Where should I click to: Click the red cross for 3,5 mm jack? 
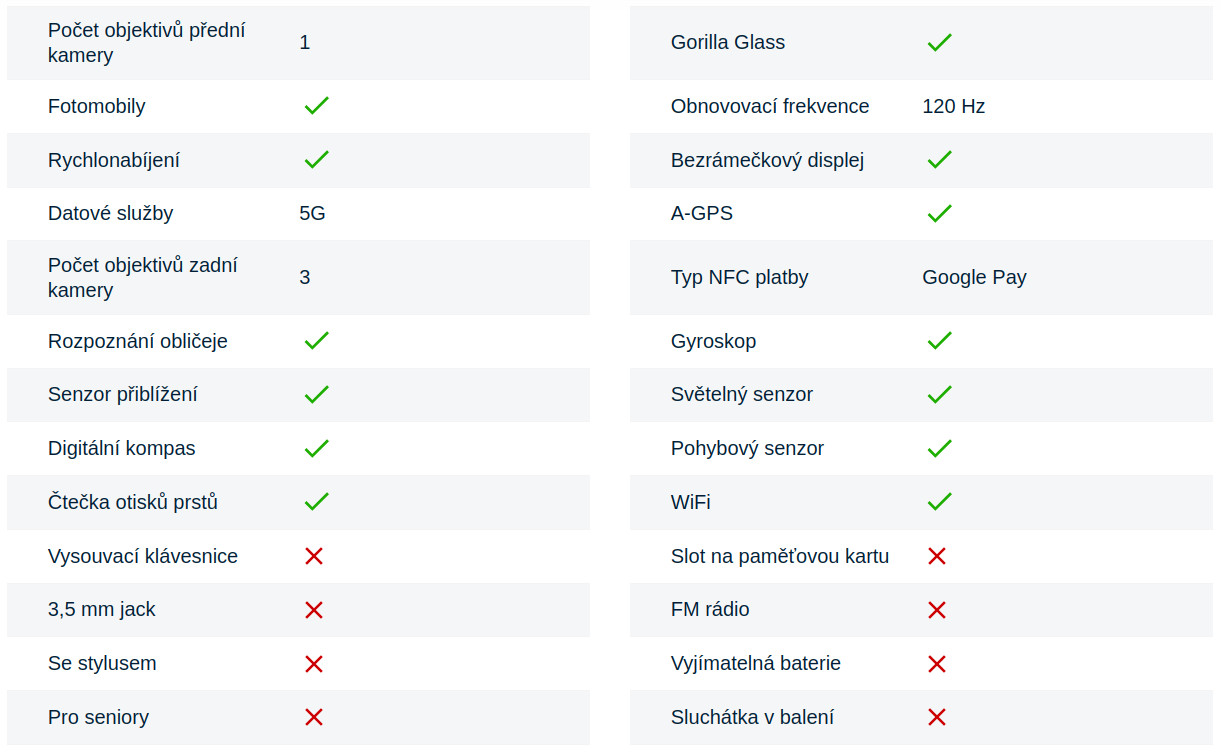pos(314,610)
